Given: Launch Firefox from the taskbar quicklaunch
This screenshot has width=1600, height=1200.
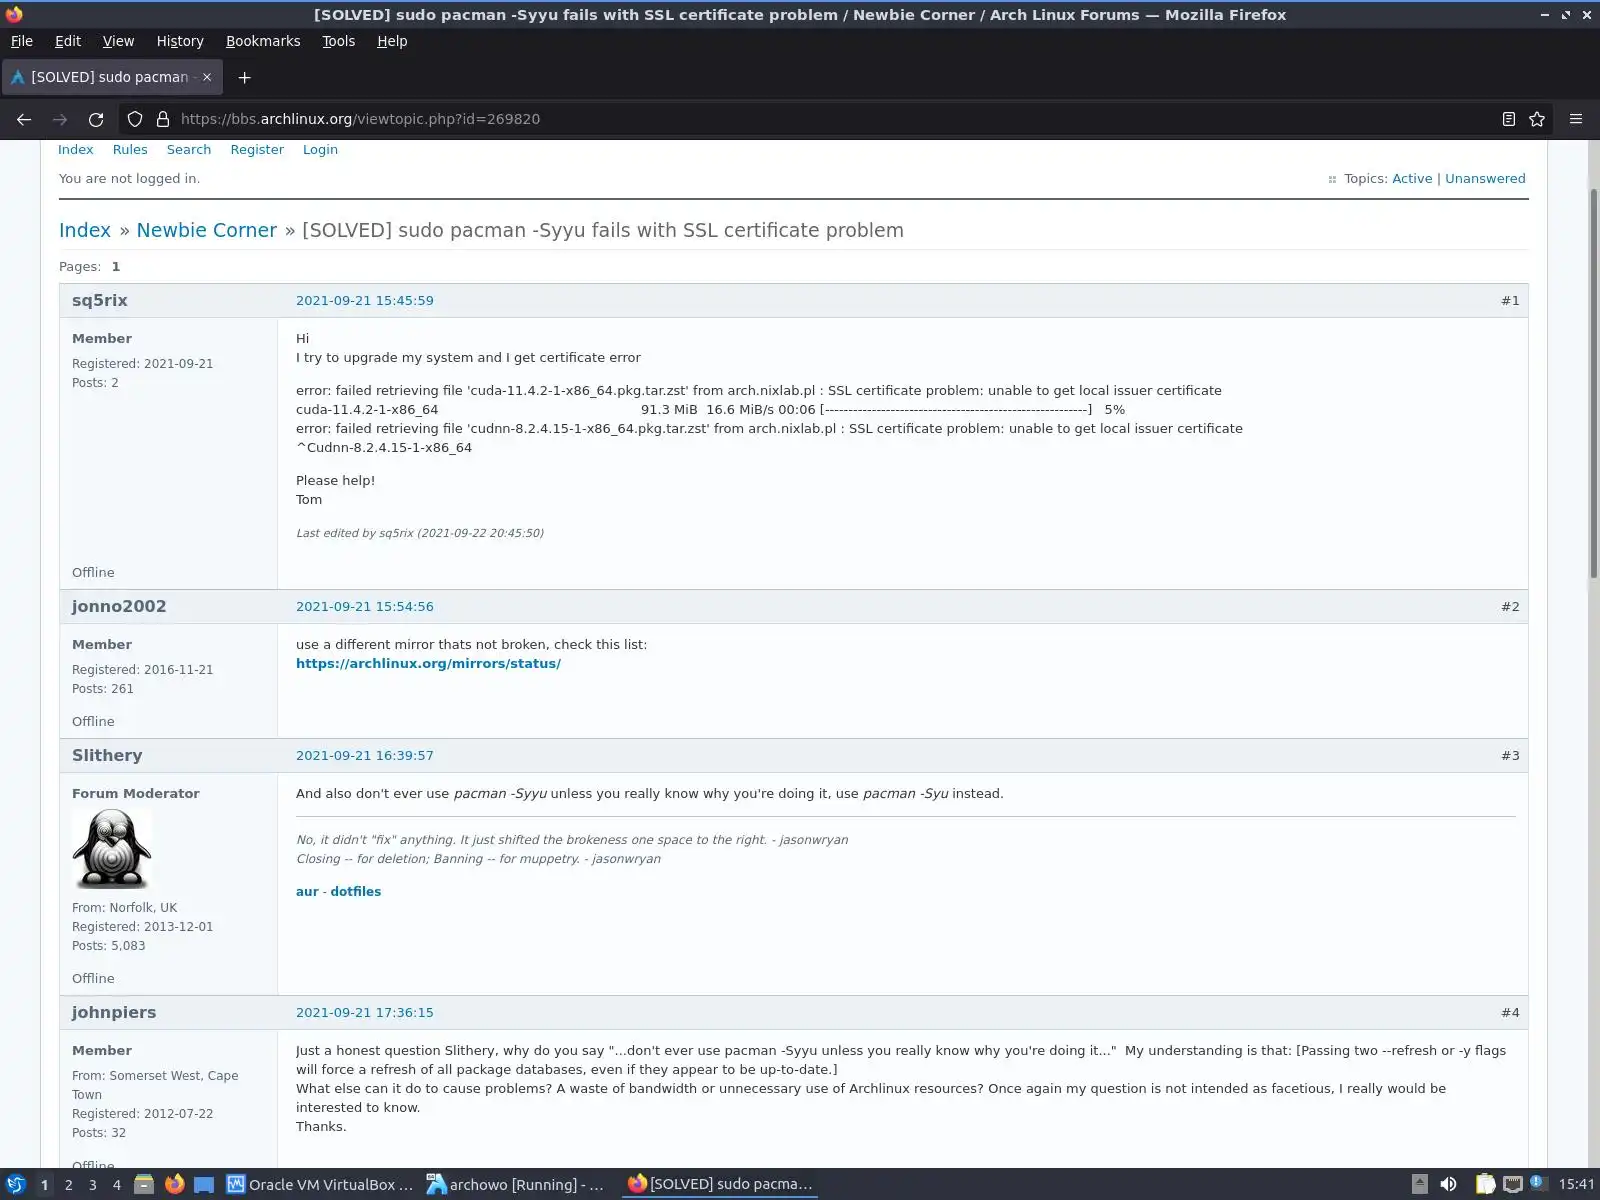Looking at the screenshot, I should click(175, 1184).
